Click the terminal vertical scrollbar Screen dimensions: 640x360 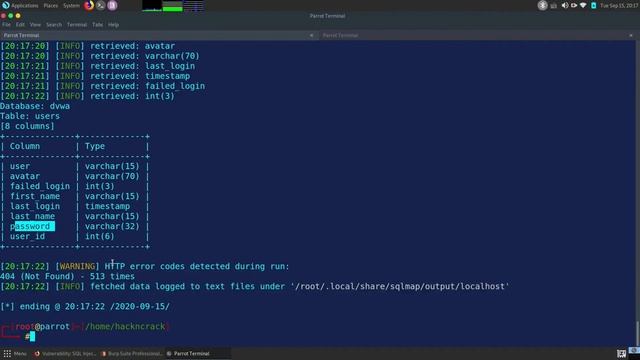[x=638, y=333]
